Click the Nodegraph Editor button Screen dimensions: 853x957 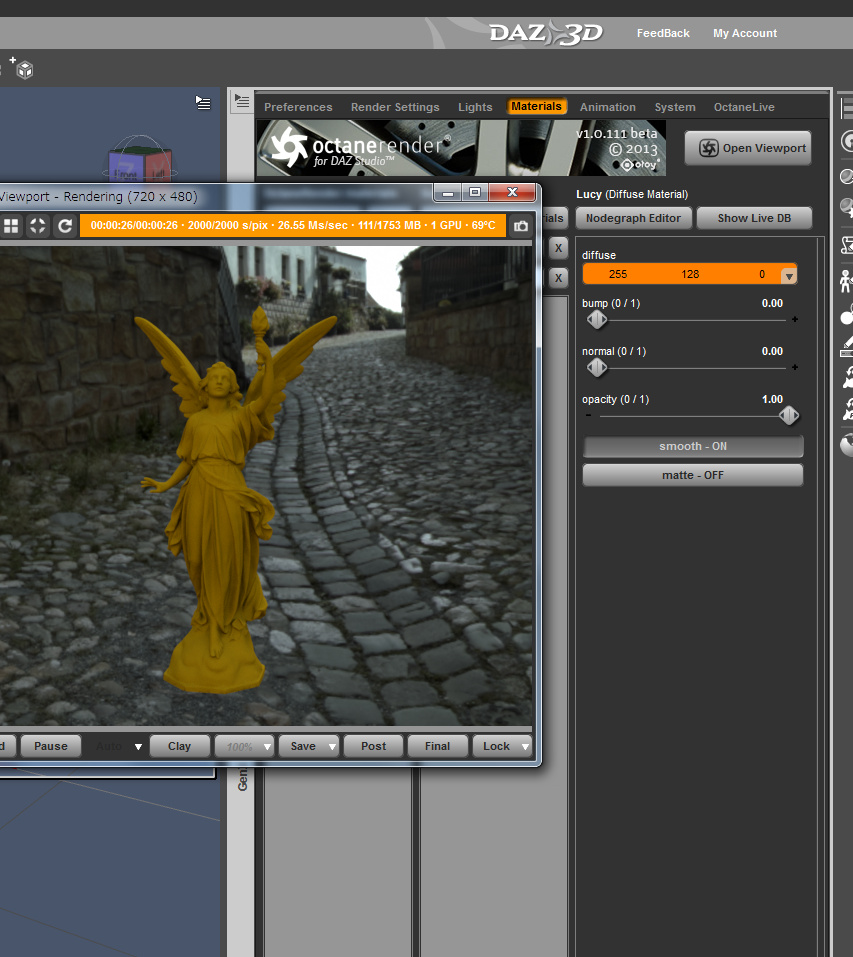tap(633, 218)
